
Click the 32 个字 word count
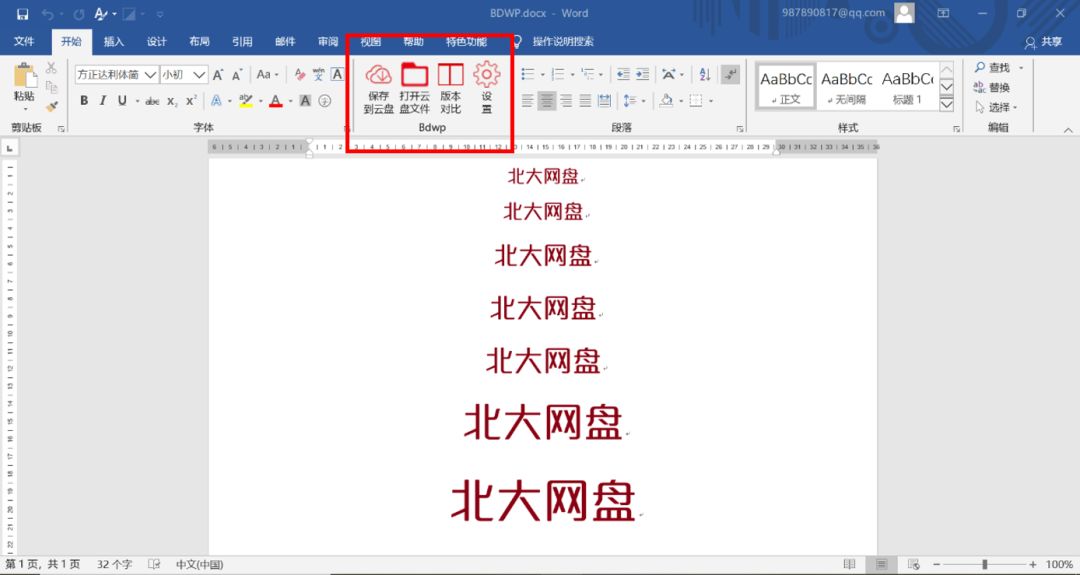tap(114, 564)
